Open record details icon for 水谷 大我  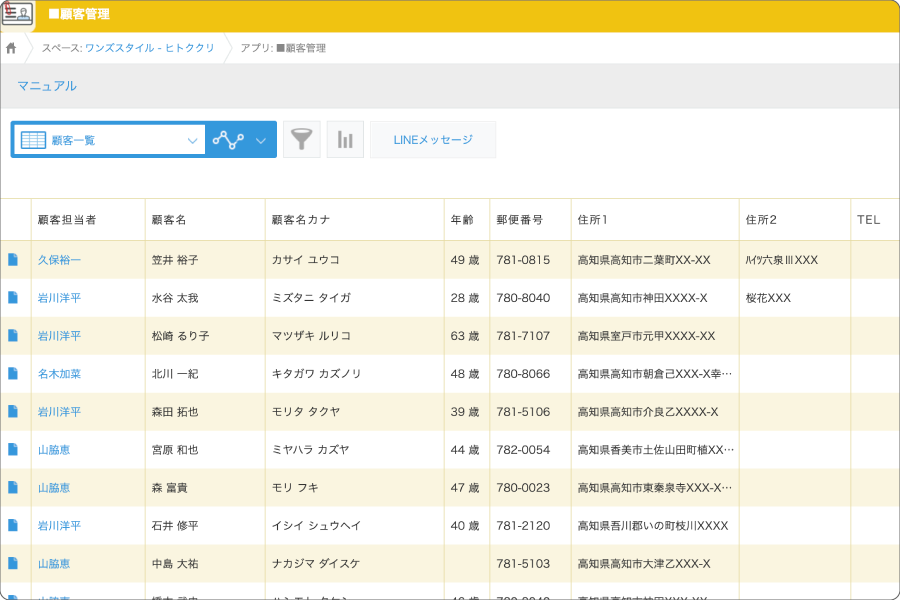tap(13, 298)
